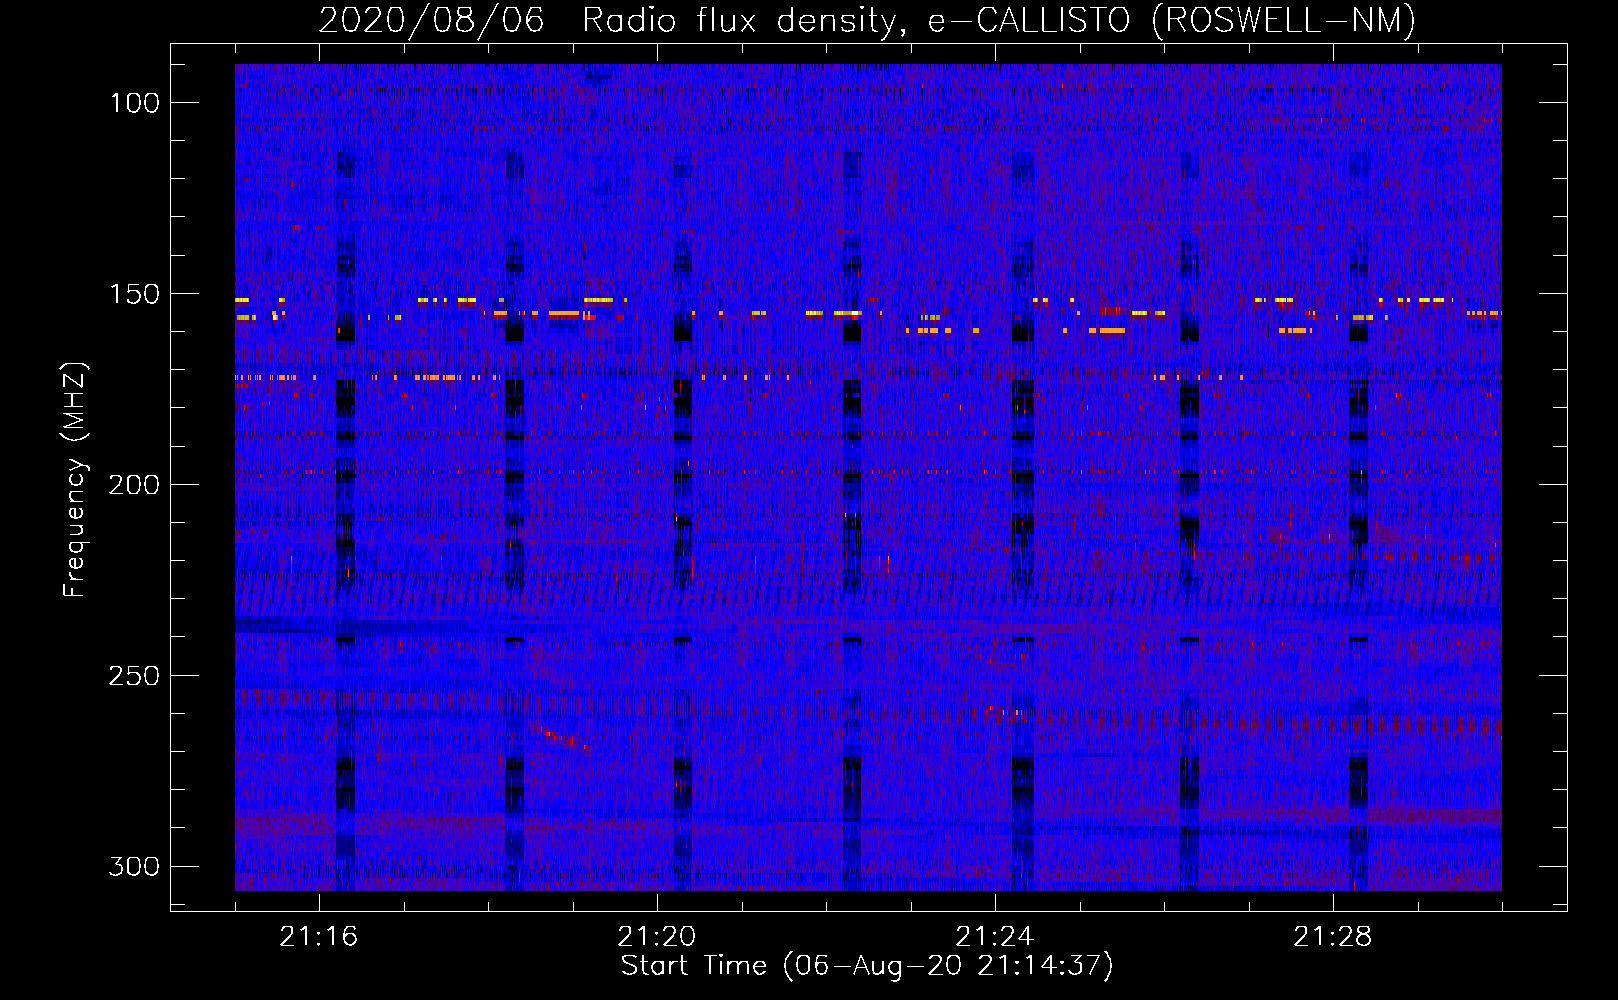Click the frequency tick label "200"
This screenshot has height=1000, width=1618.
click(135, 485)
